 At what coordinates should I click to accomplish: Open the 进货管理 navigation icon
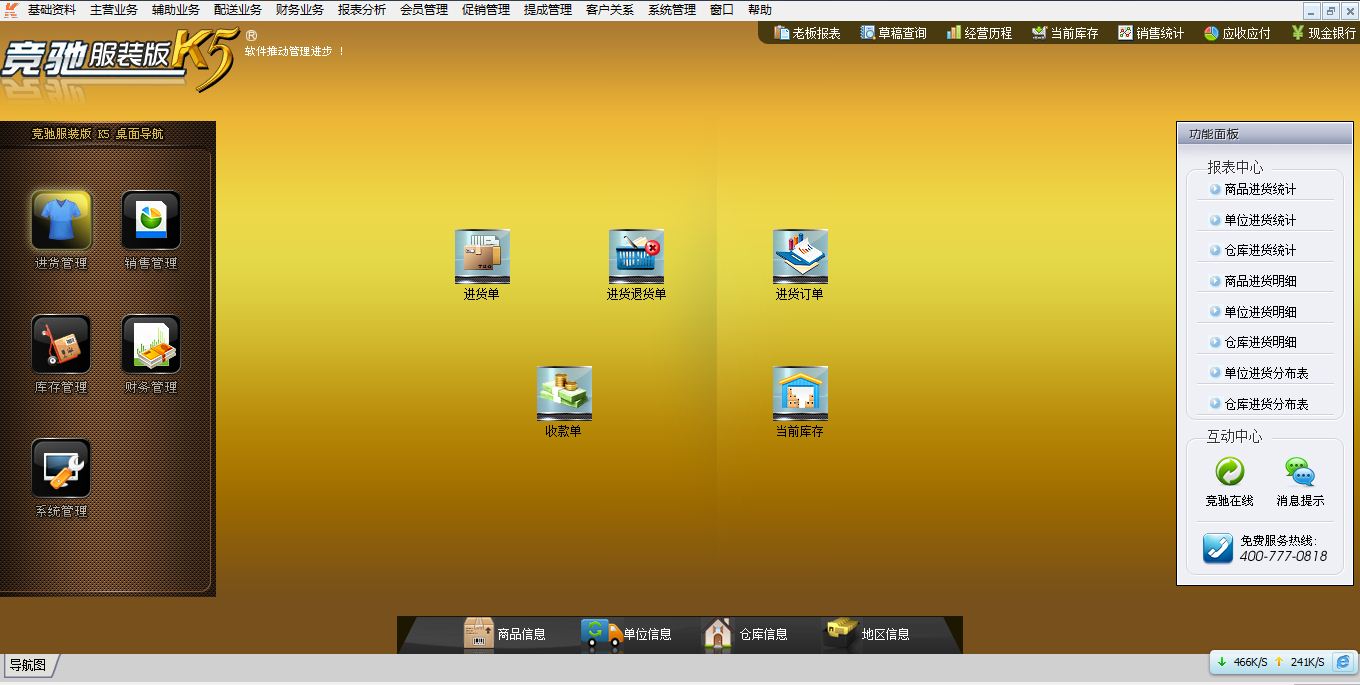coord(61,220)
